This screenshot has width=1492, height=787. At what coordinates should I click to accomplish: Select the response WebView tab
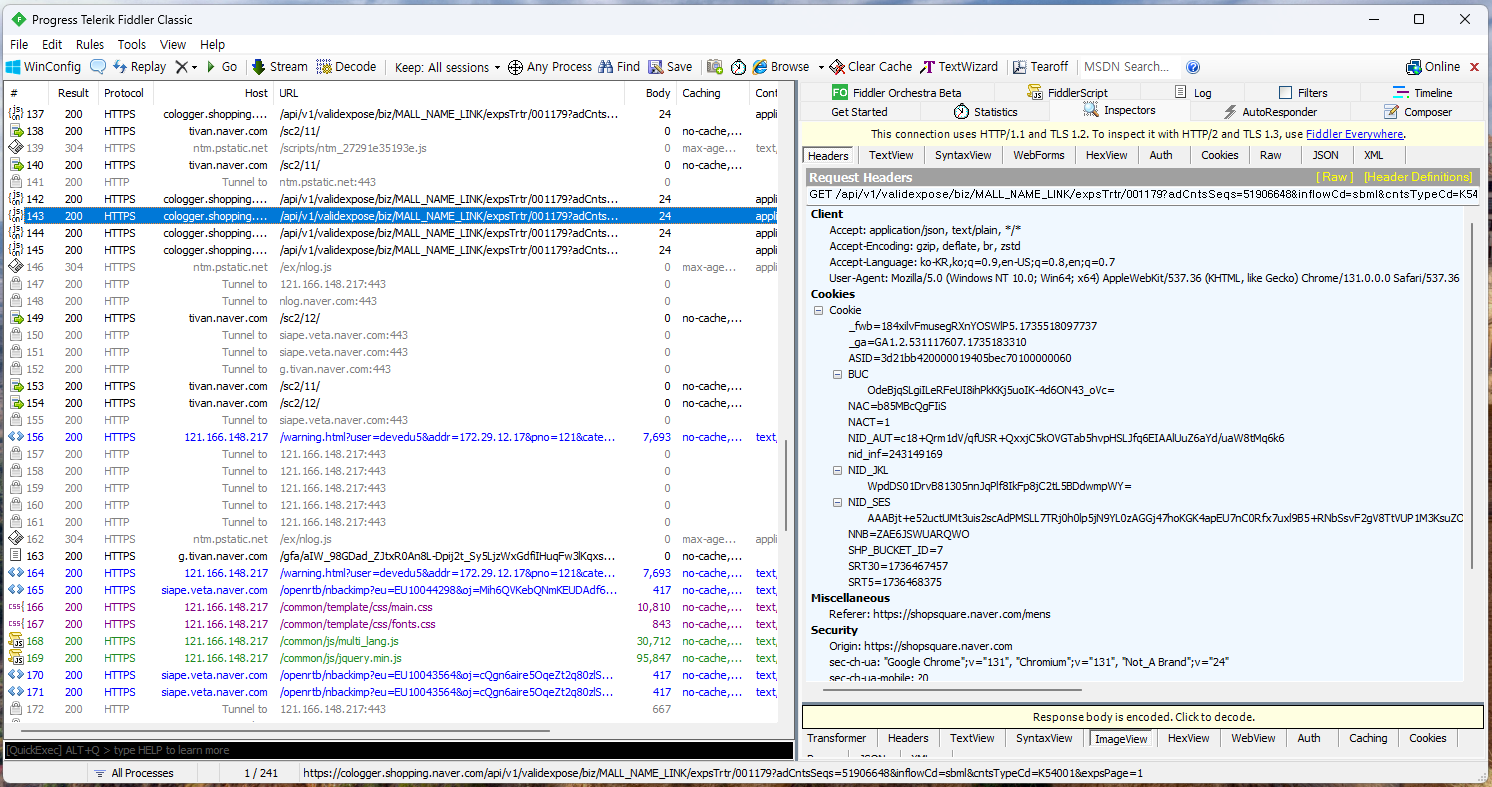[x=1253, y=738]
